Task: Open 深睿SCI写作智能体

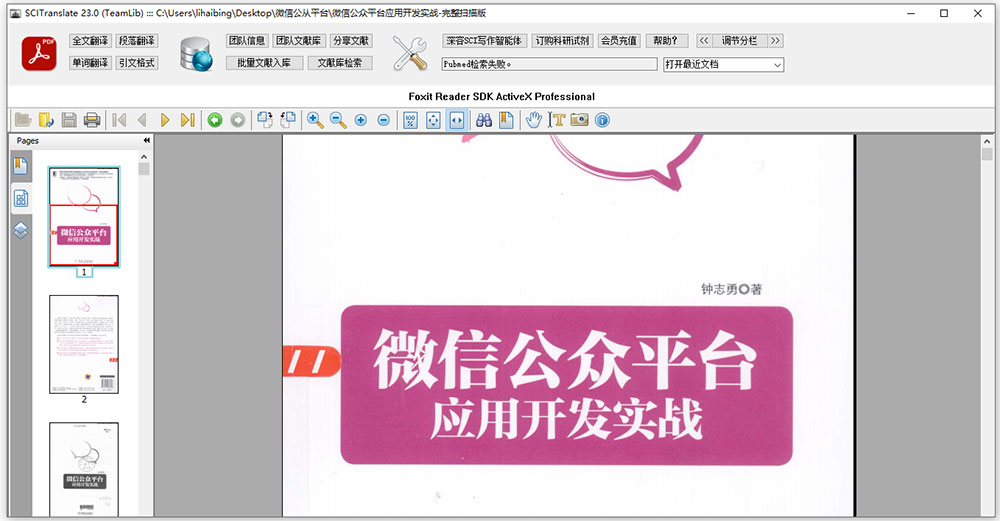Action: [x=484, y=41]
